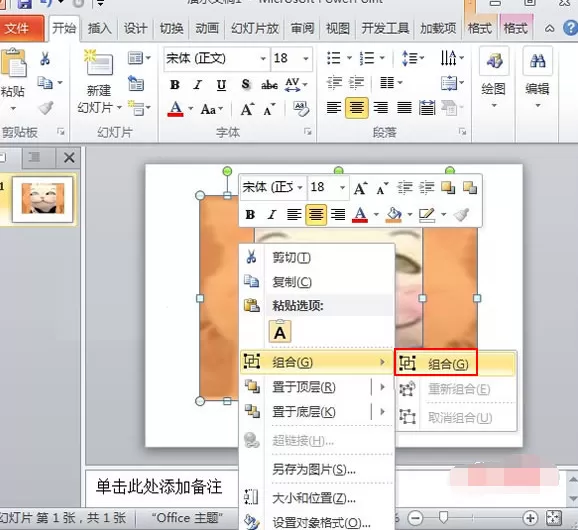Screen dimensions: 578x530
Task: Decrease font size in ribbon
Action: (269, 109)
